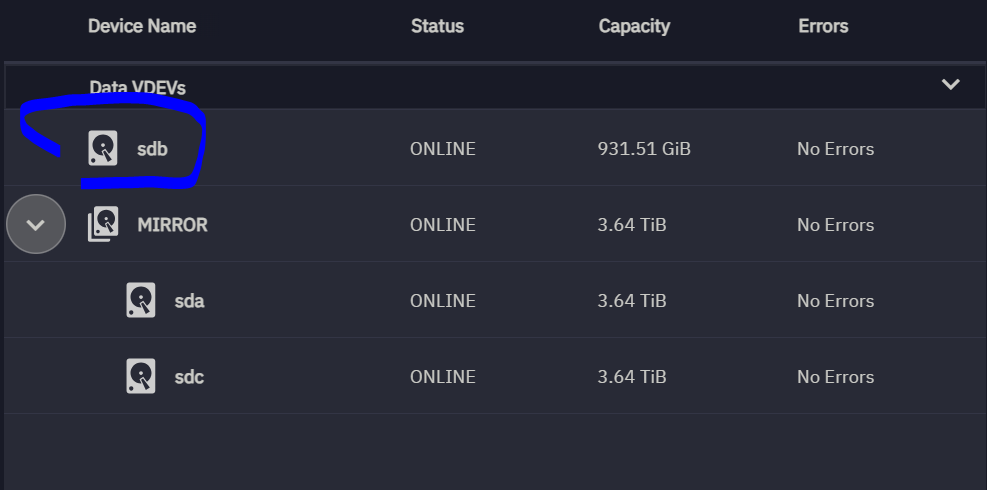This screenshot has width=987, height=490.
Task: Click the Status column header
Action: [437, 26]
